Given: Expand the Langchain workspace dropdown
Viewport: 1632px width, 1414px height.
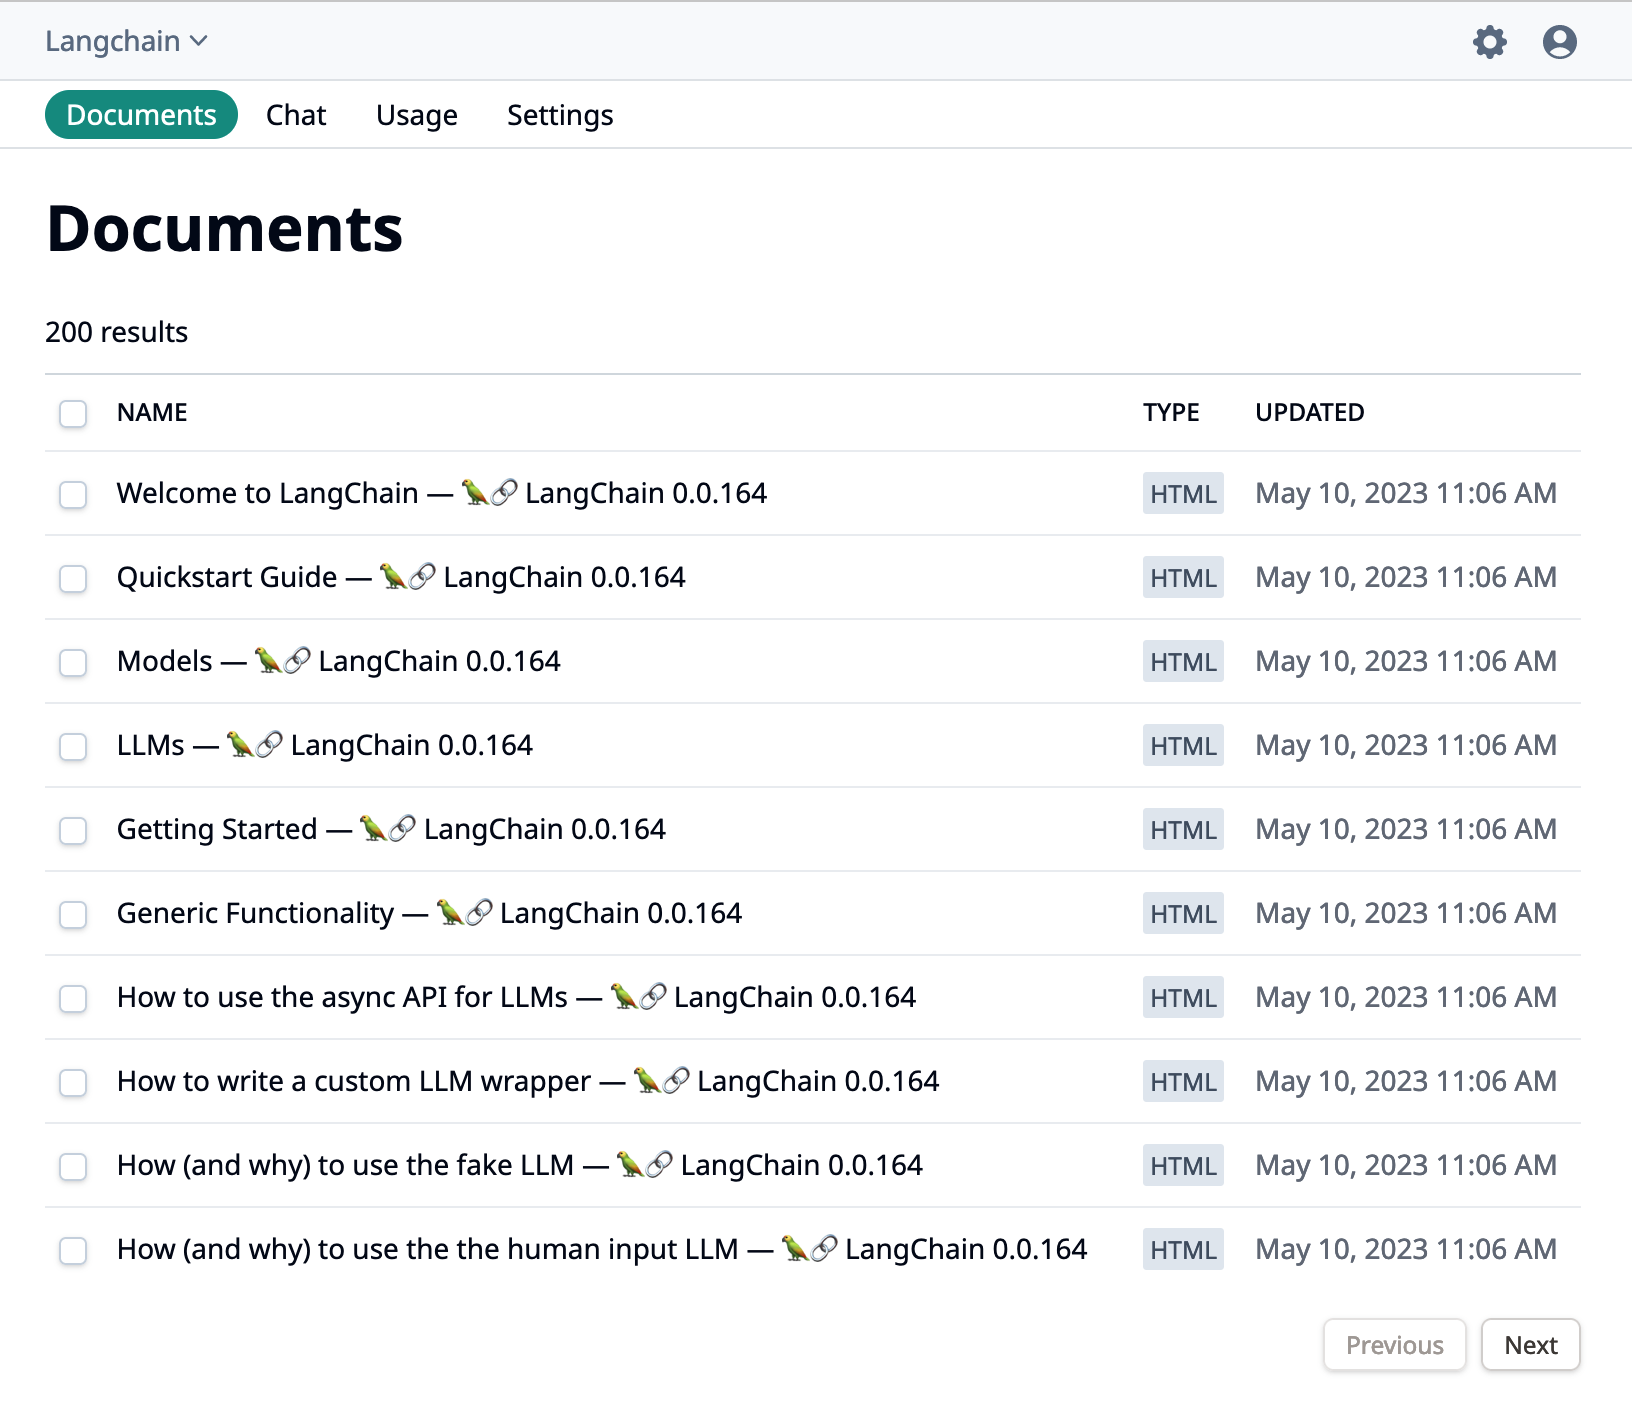Looking at the screenshot, I should 127,41.
